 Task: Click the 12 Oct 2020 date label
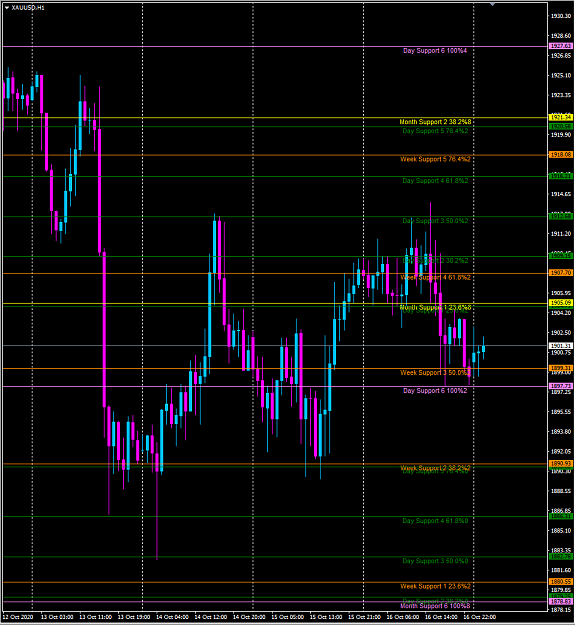coord(17,617)
